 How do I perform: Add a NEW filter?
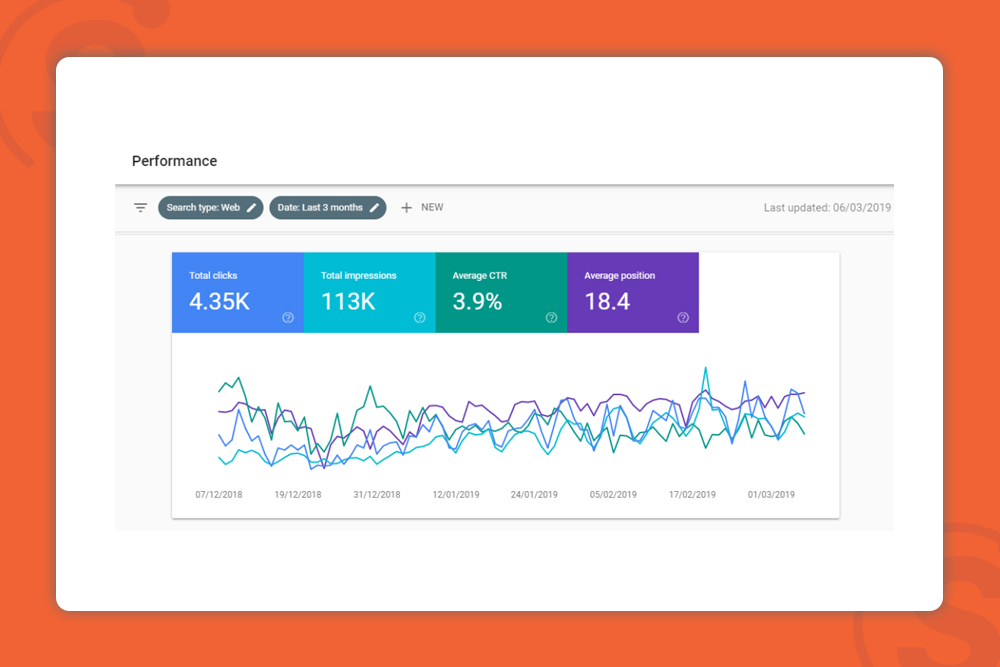pyautogui.click(x=422, y=208)
